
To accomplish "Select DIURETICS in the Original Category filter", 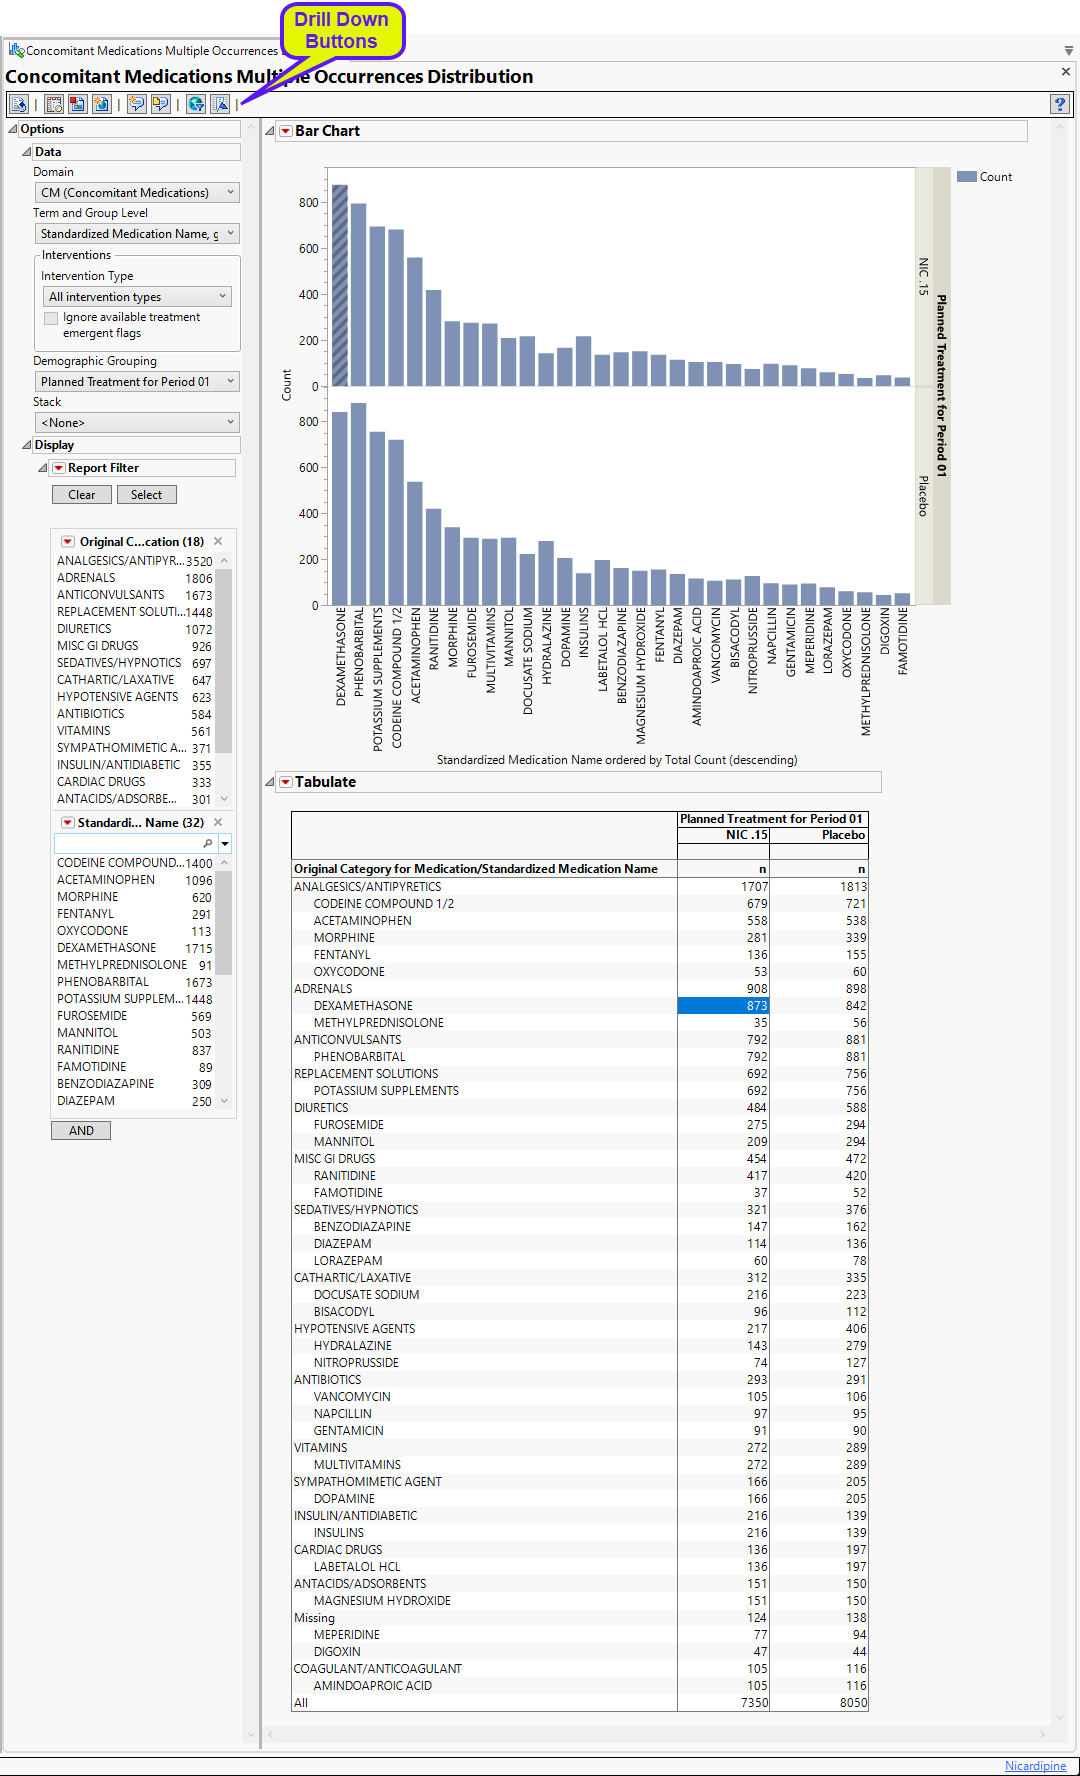I will [x=134, y=629].
